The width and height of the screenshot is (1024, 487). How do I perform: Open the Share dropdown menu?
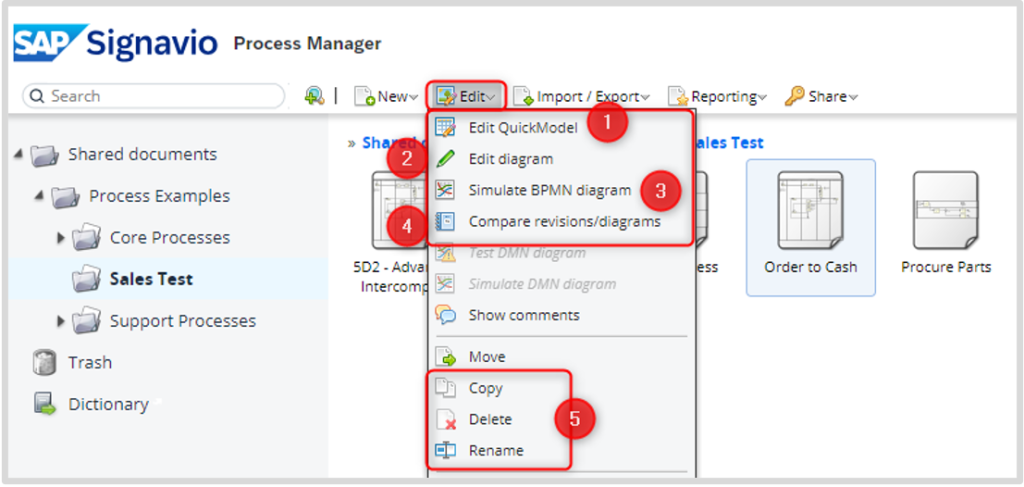tap(822, 97)
